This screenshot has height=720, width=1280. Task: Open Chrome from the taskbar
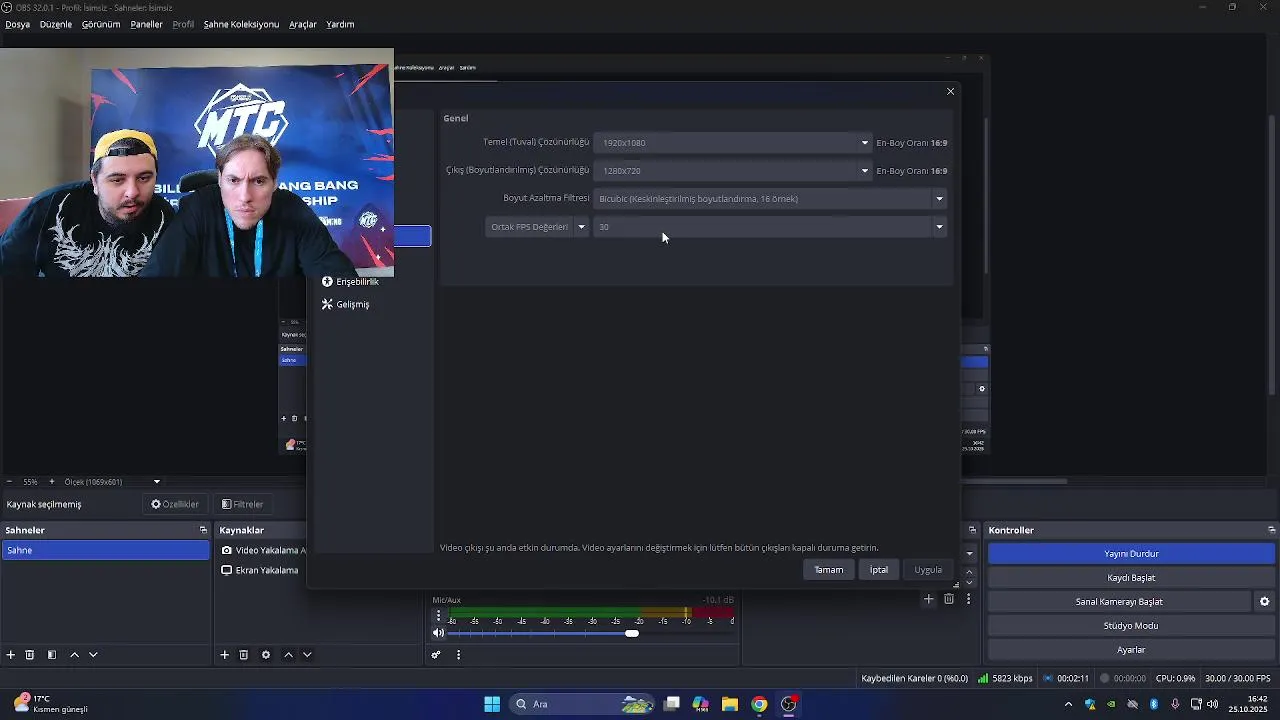click(759, 704)
